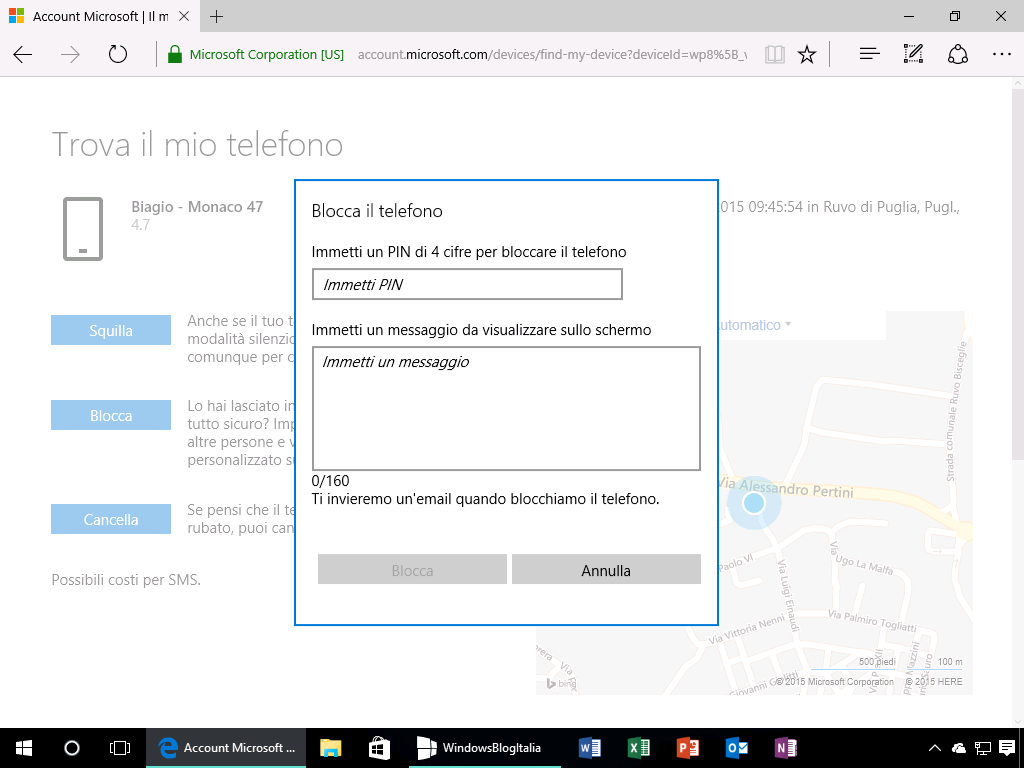This screenshot has height=783, width=1024.
Task: Click the network tray icon
Action: coord(982,748)
